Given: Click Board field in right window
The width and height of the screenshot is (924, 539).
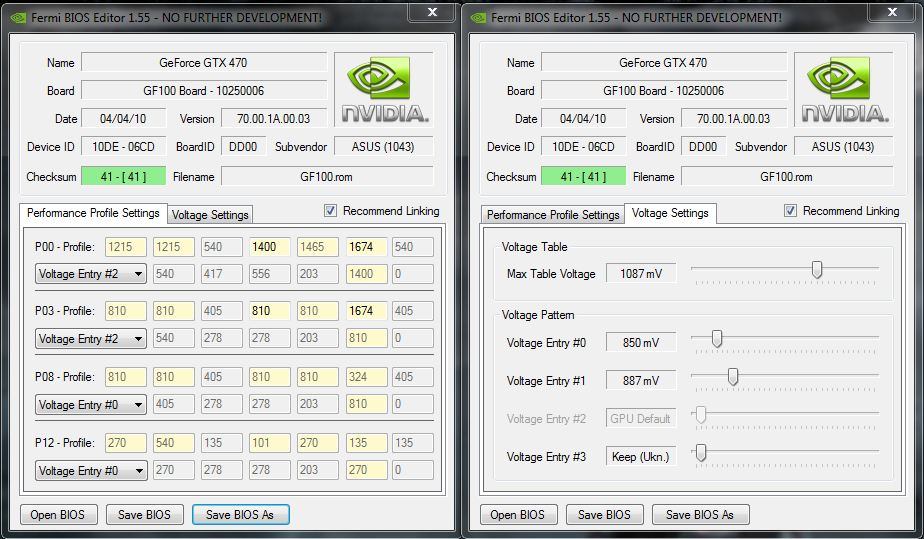Looking at the screenshot, I should pos(664,91).
